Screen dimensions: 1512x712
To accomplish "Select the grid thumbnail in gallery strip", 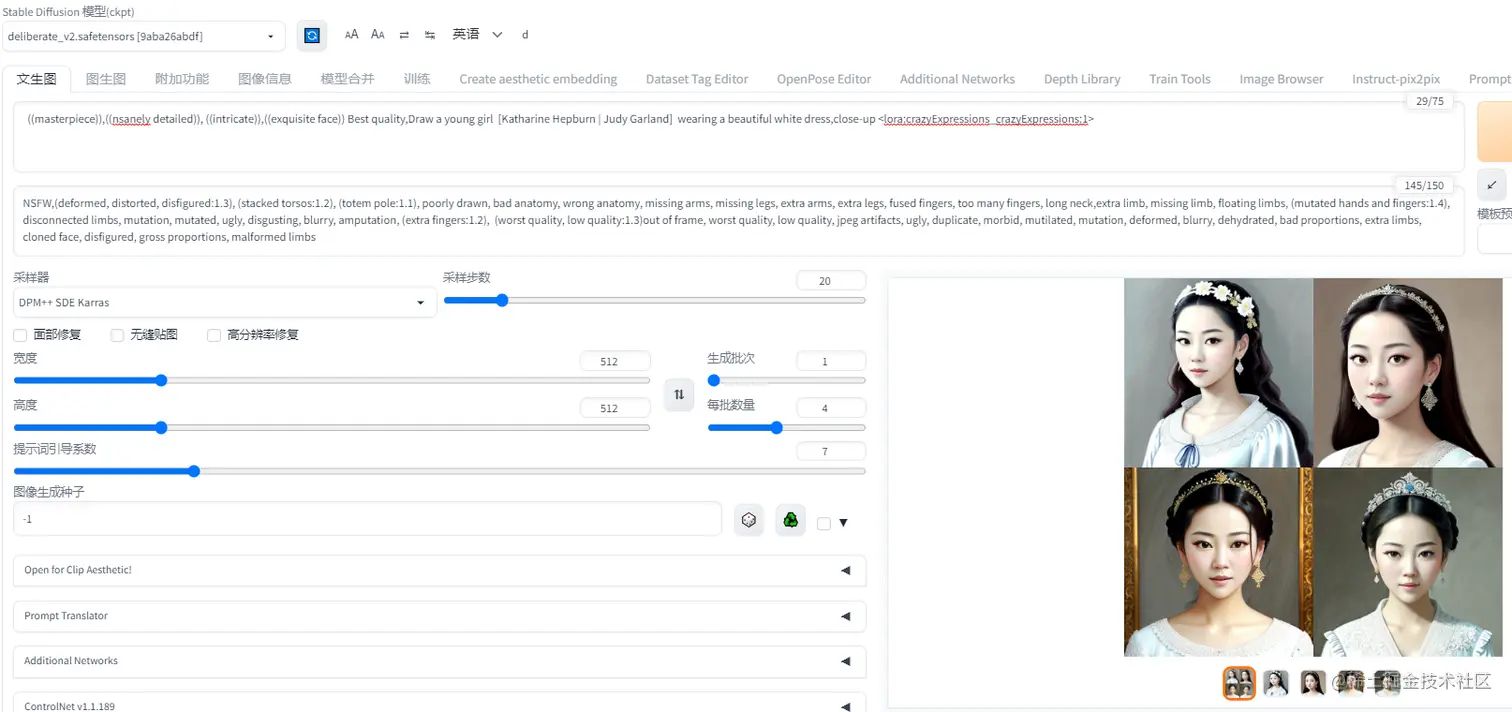I will (x=1239, y=683).
